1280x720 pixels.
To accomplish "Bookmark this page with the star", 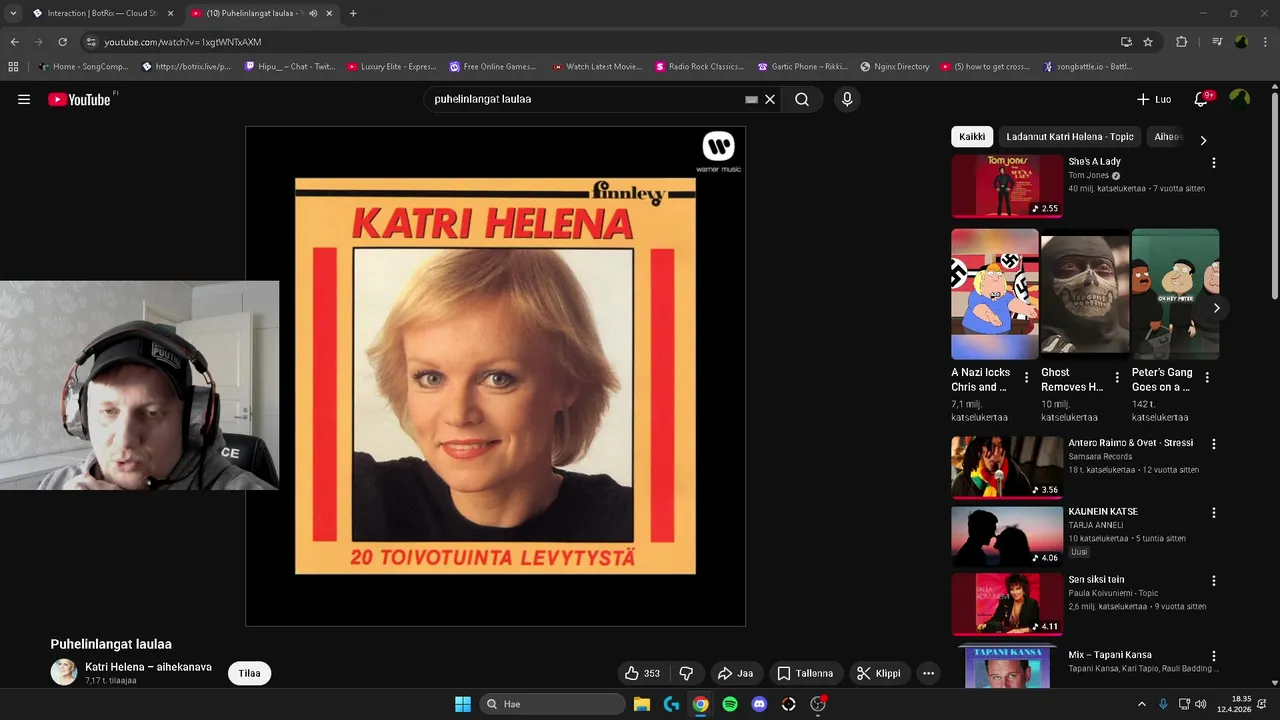I will 1148,42.
